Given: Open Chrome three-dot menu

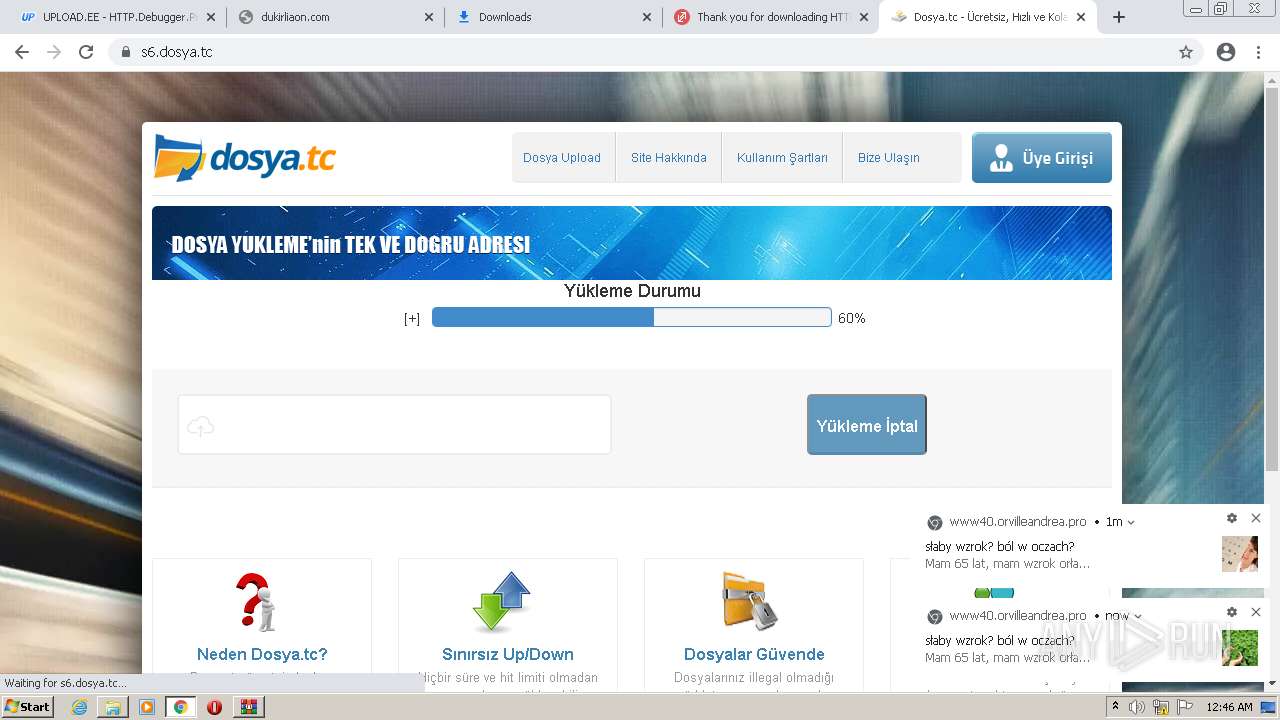Looking at the screenshot, I should [1258, 52].
